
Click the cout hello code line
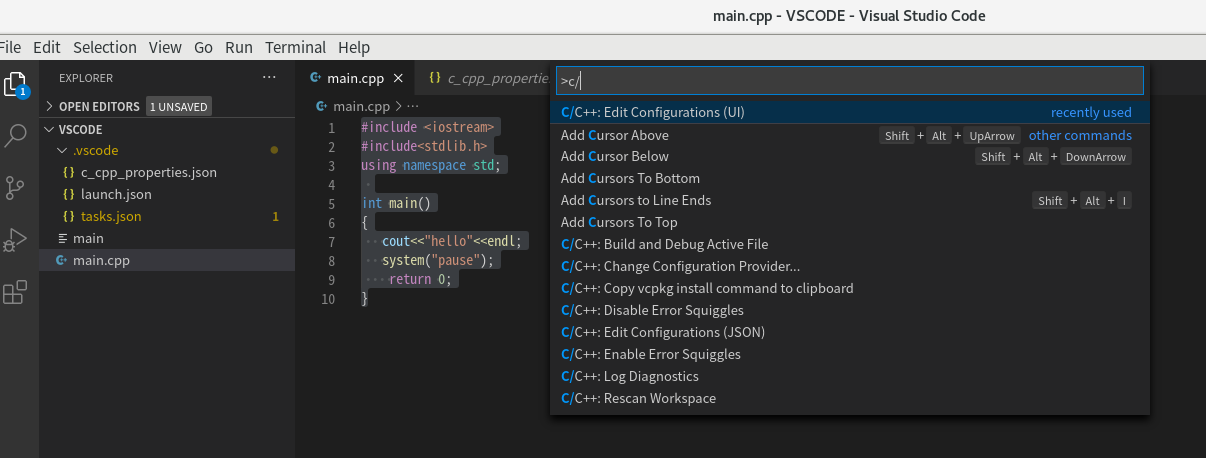tap(452, 241)
